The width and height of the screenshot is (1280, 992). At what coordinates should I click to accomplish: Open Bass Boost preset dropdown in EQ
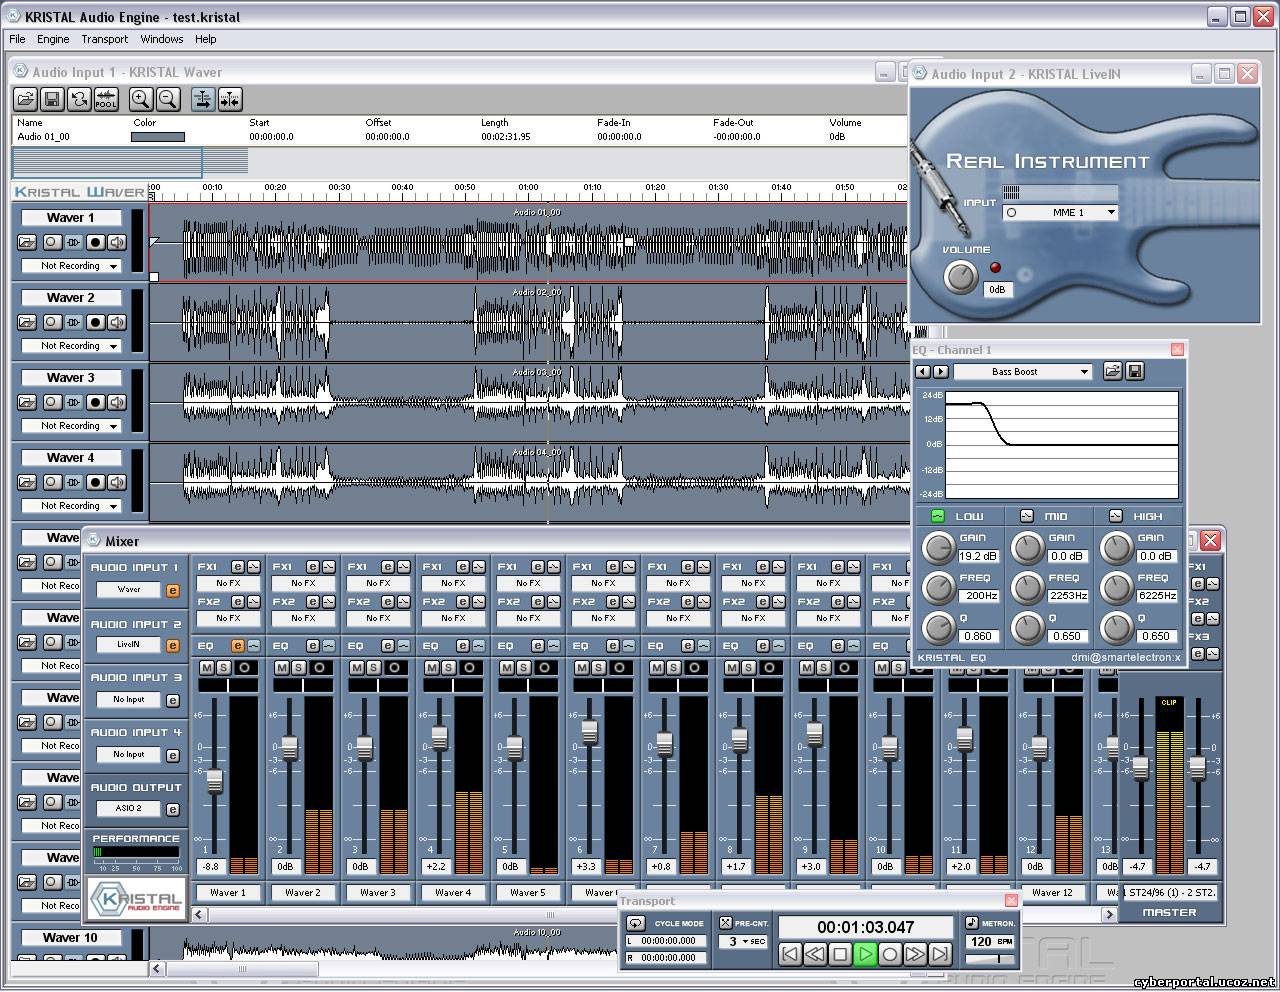click(x=1022, y=371)
